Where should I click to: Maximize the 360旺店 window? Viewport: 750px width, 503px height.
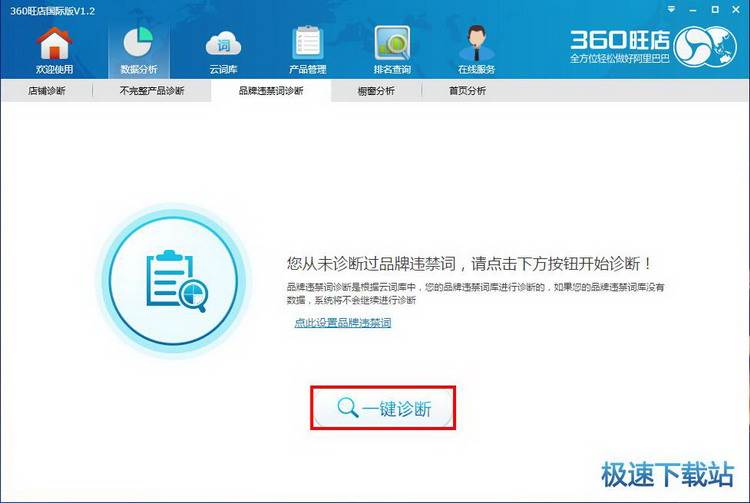coord(715,10)
